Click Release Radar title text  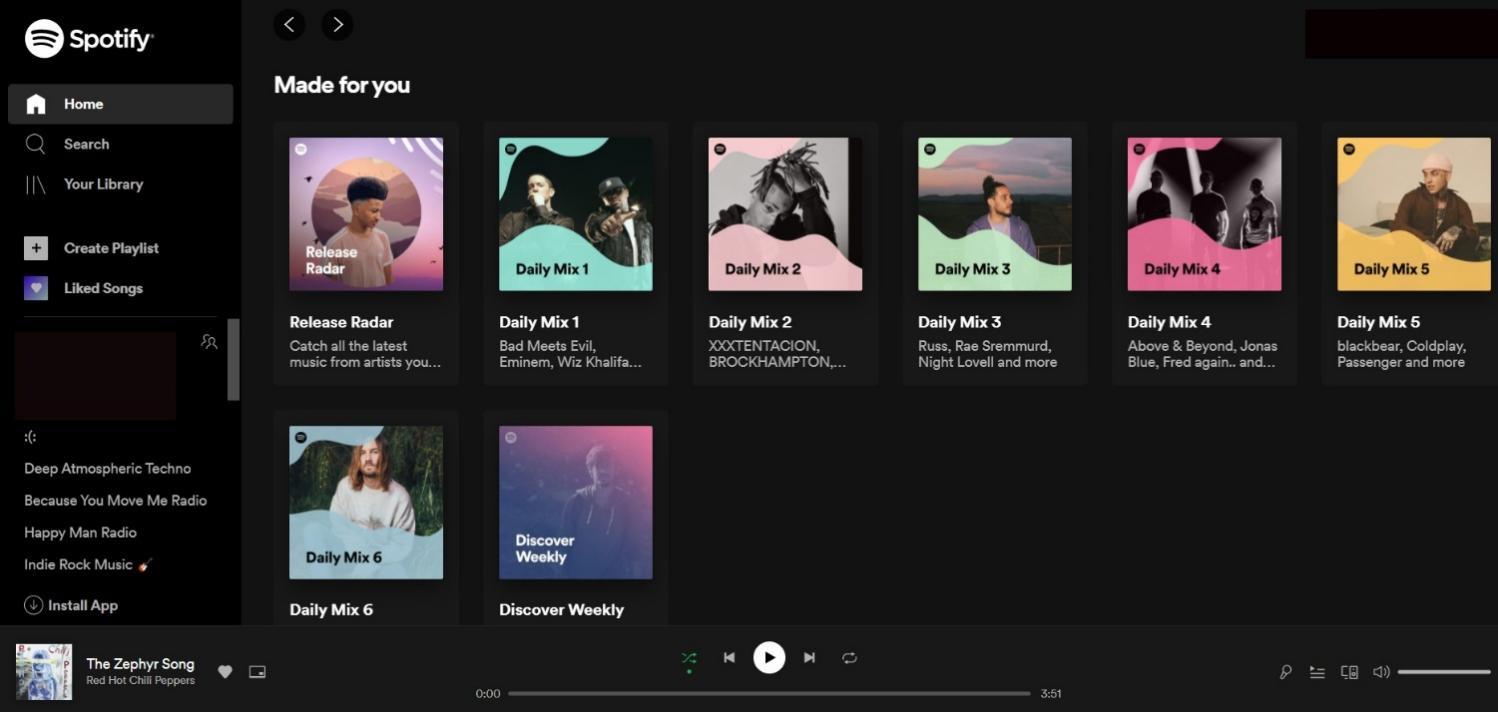[341, 322]
